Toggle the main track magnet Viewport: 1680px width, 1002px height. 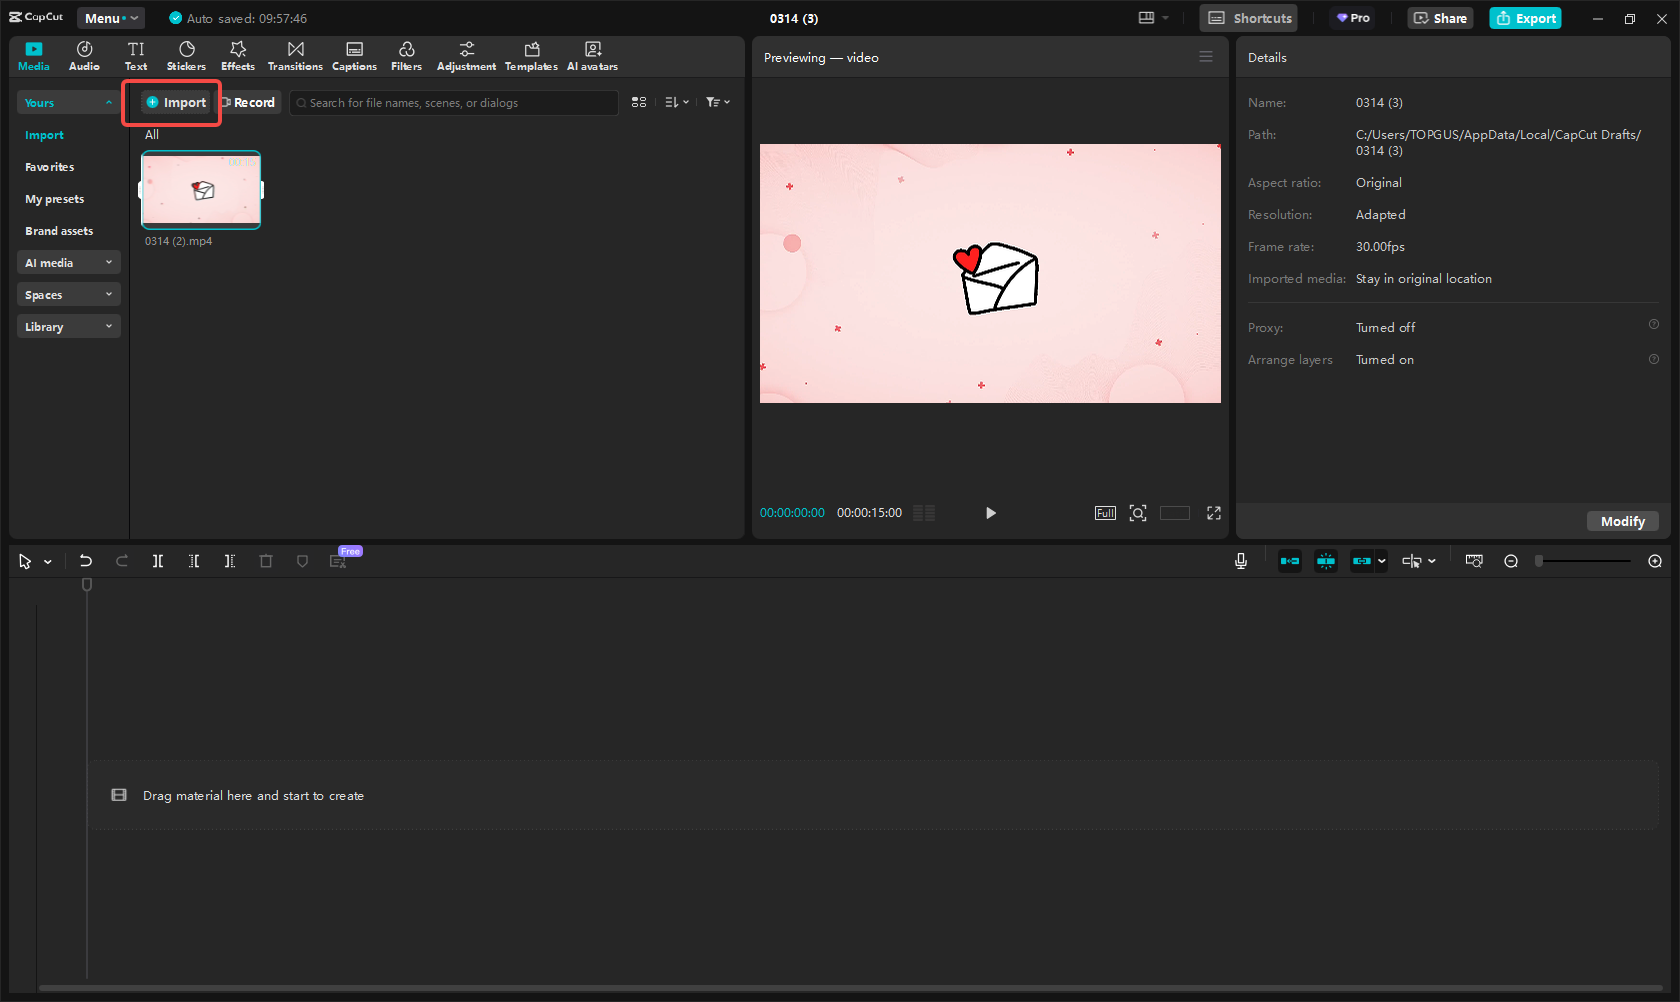coord(1290,561)
